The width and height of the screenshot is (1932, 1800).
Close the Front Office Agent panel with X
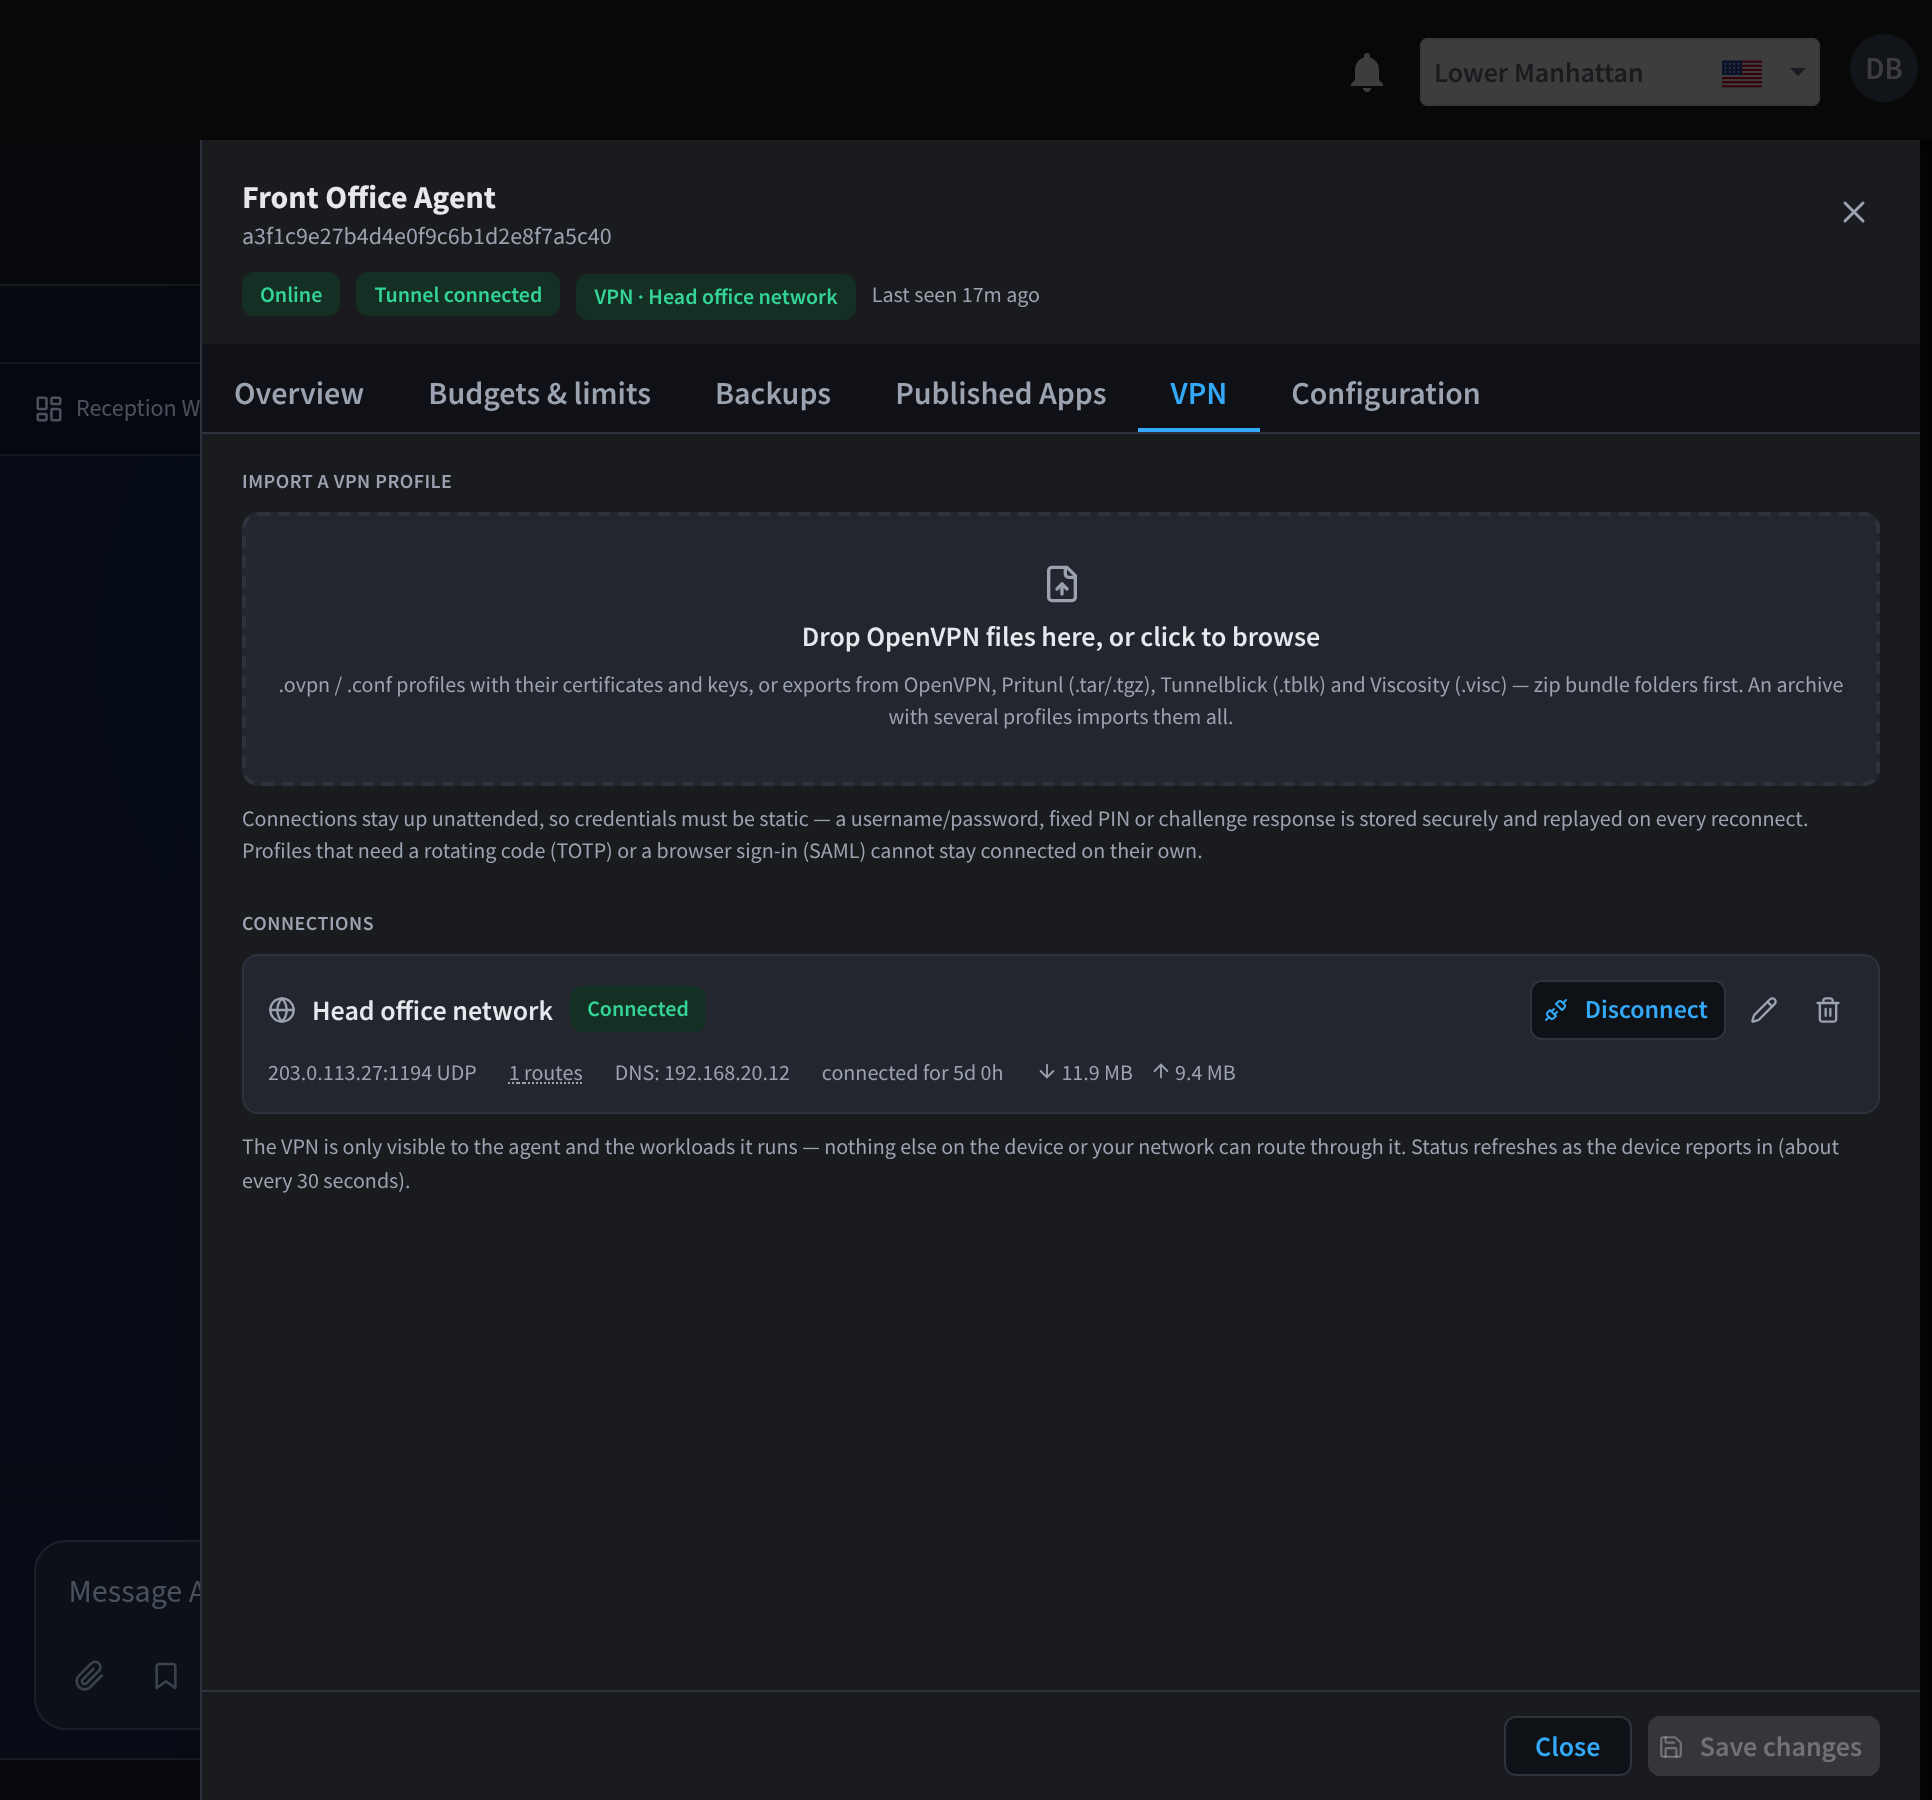(1853, 212)
